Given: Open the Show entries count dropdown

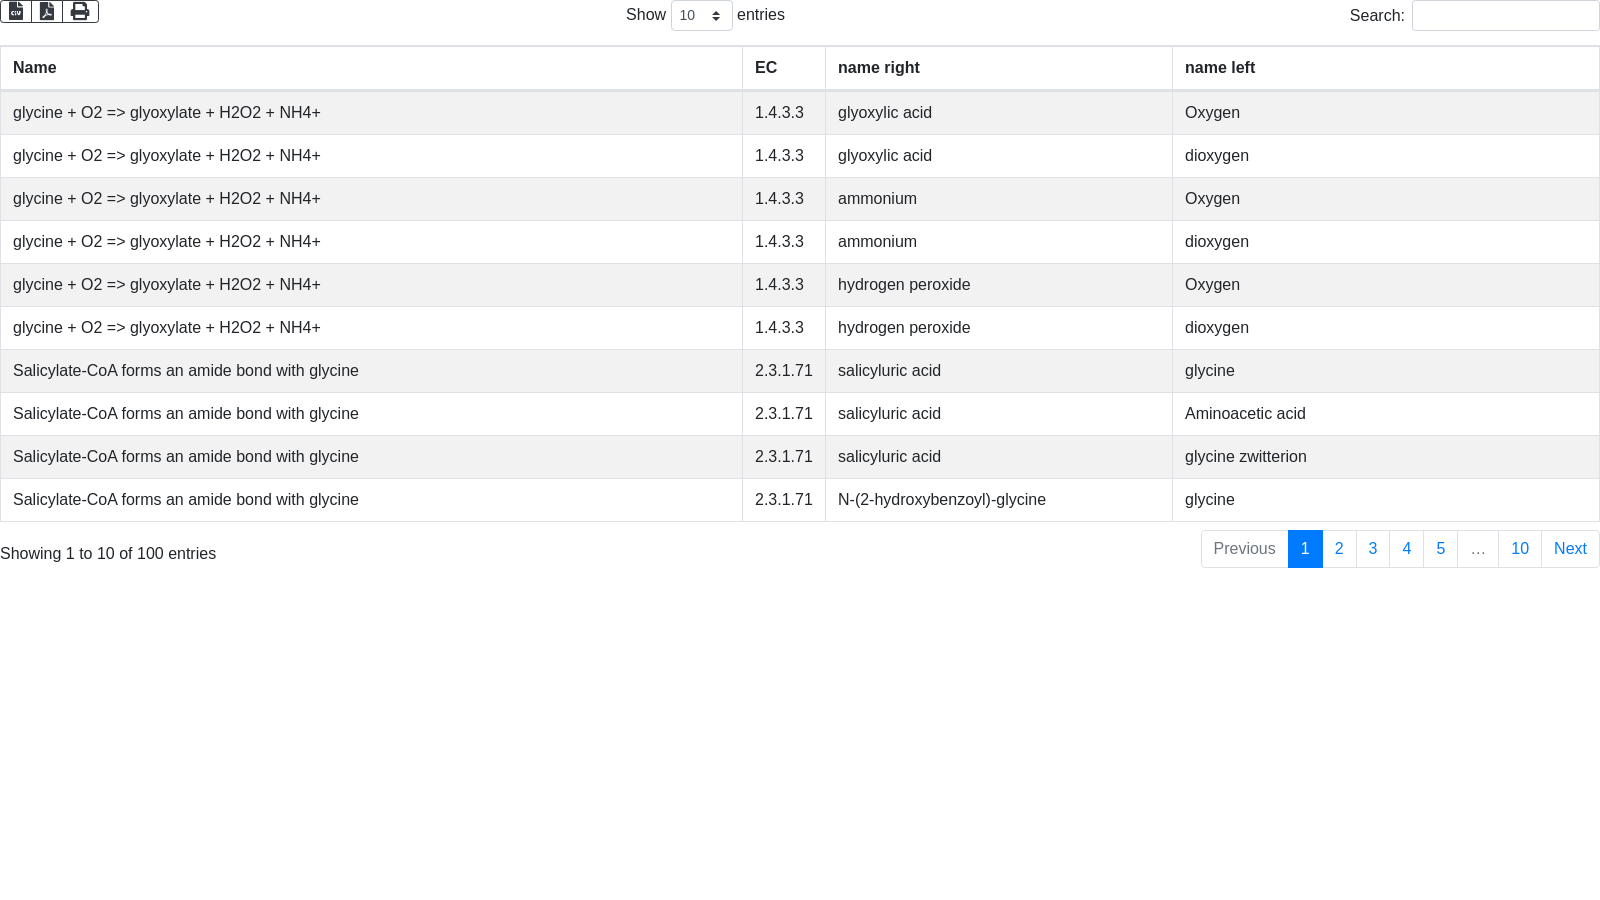Looking at the screenshot, I should point(701,16).
